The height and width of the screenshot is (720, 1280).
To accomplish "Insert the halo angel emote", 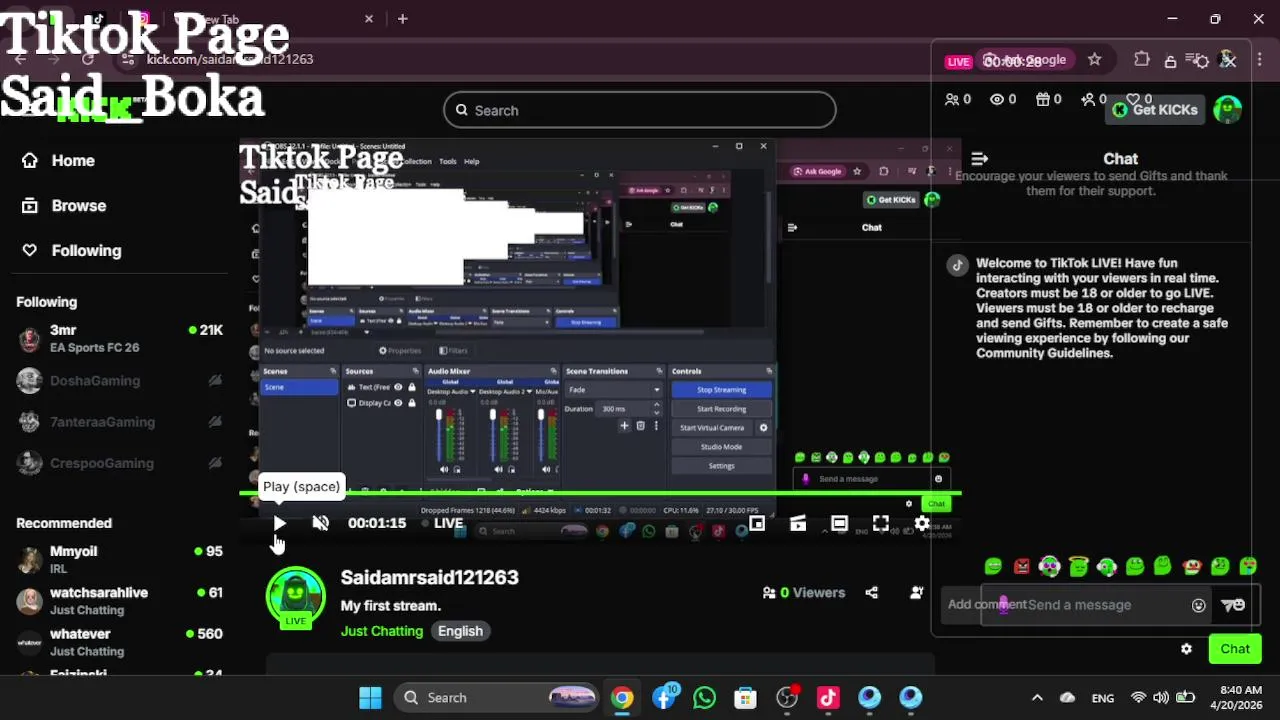I will tap(1078, 567).
